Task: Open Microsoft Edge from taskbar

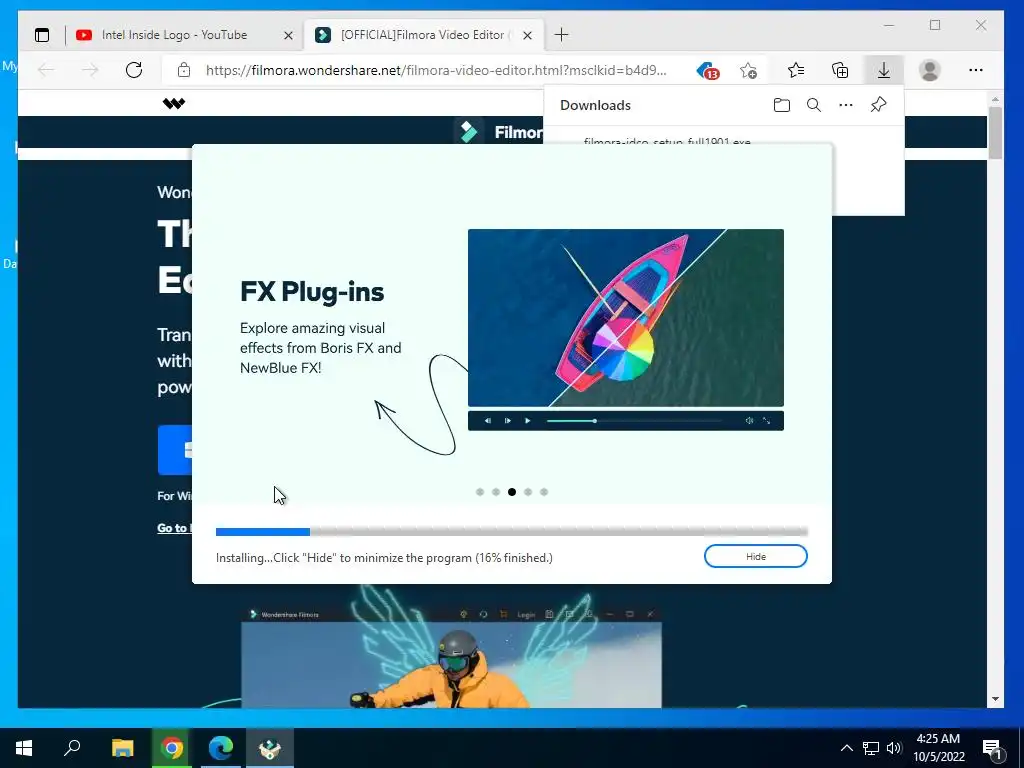Action: 221,748
